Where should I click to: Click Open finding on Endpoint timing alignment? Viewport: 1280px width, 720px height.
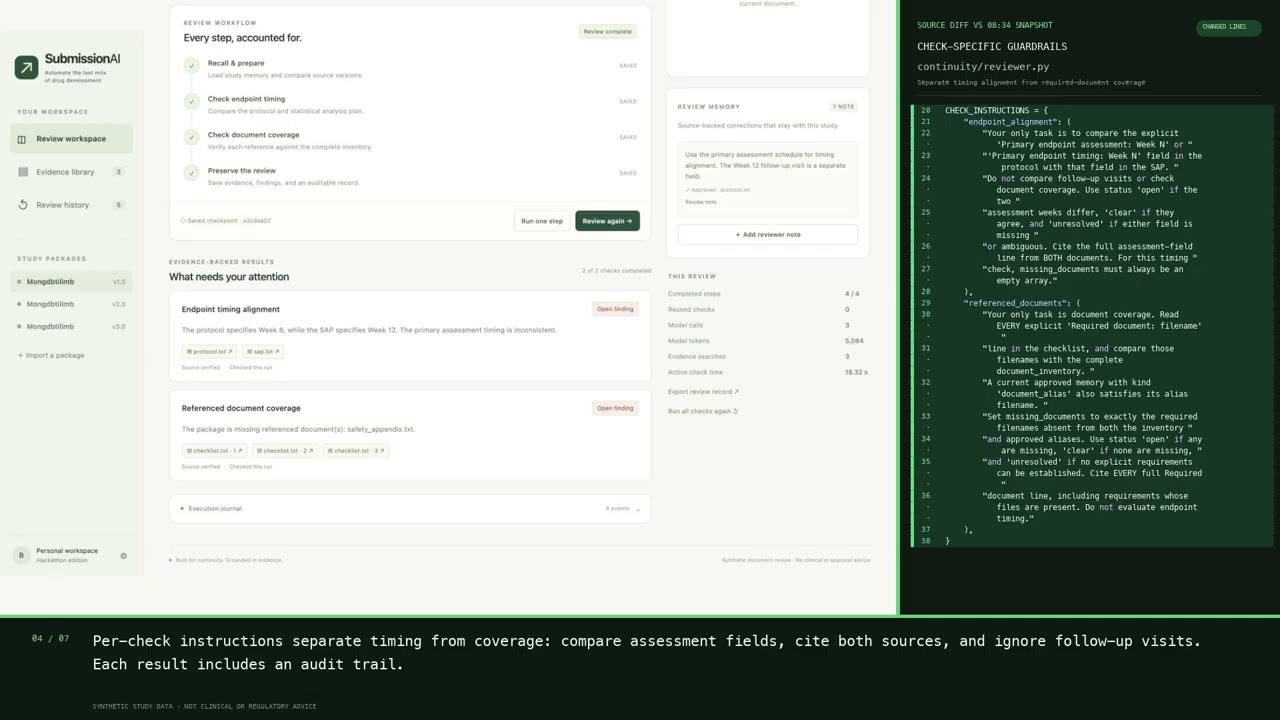coord(615,309)
